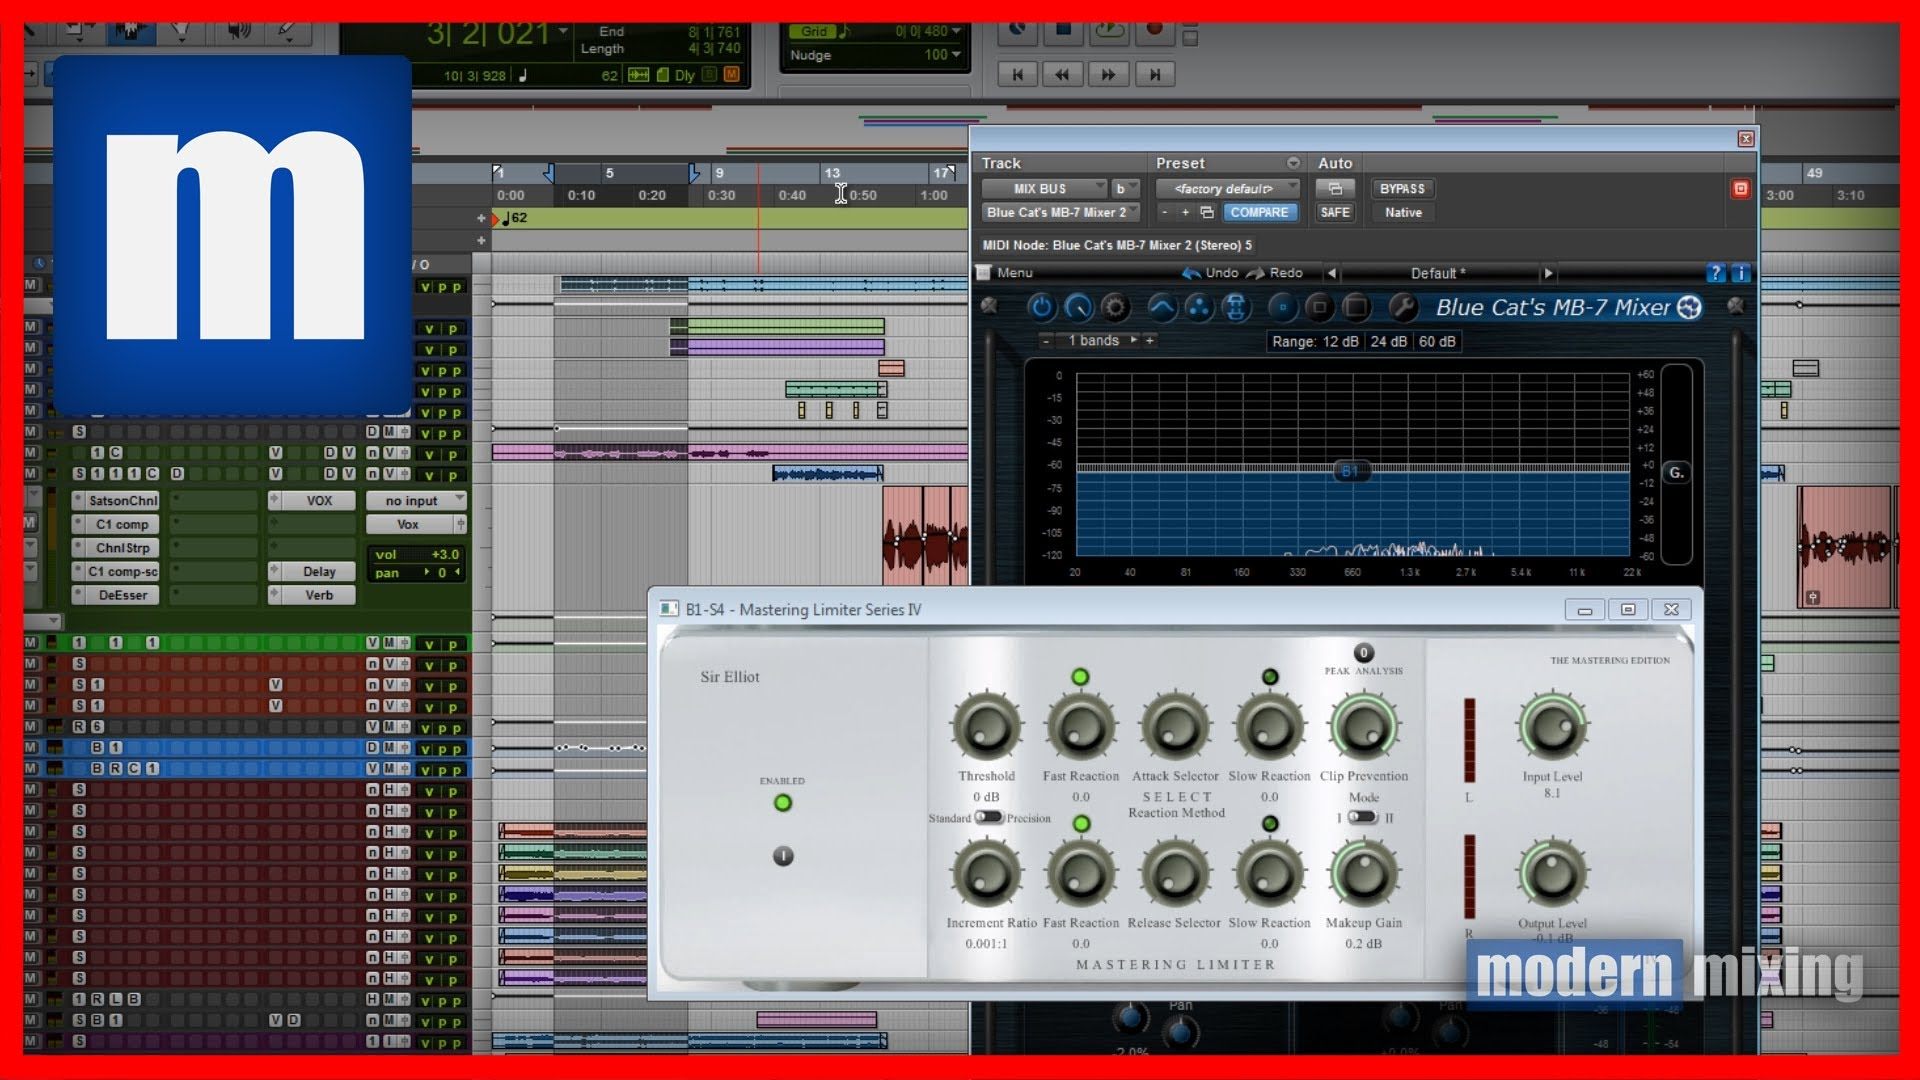Click the BYPASS button
The height and width of the screenshot is (1080, 1920).
[x=1402, y=188]
